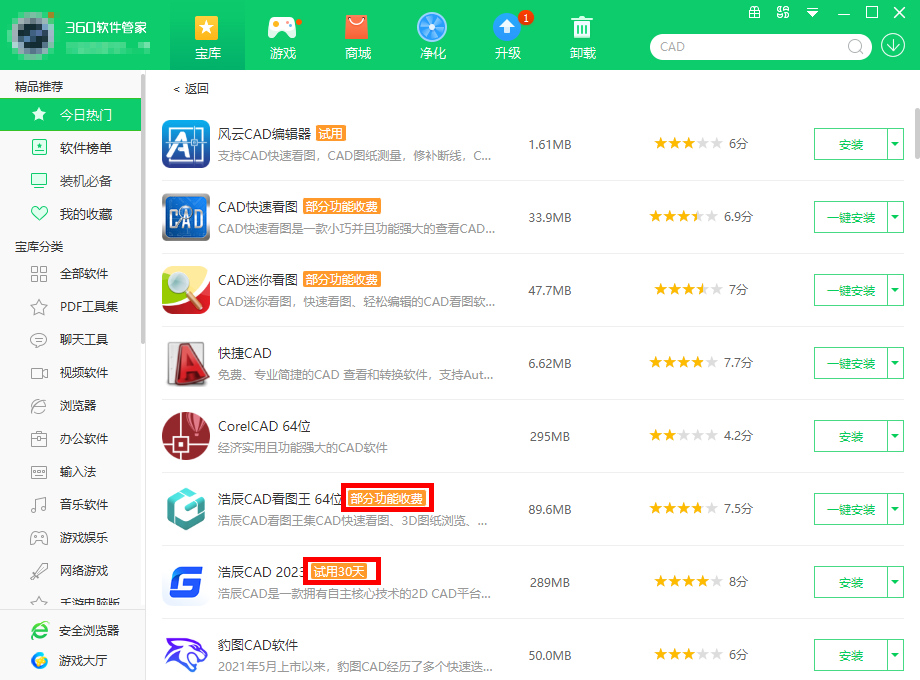920x680 pixels.
Task: Expand install options for 浩辰CAD 2023
Action: pyautogui.click(x=895, y=583)
